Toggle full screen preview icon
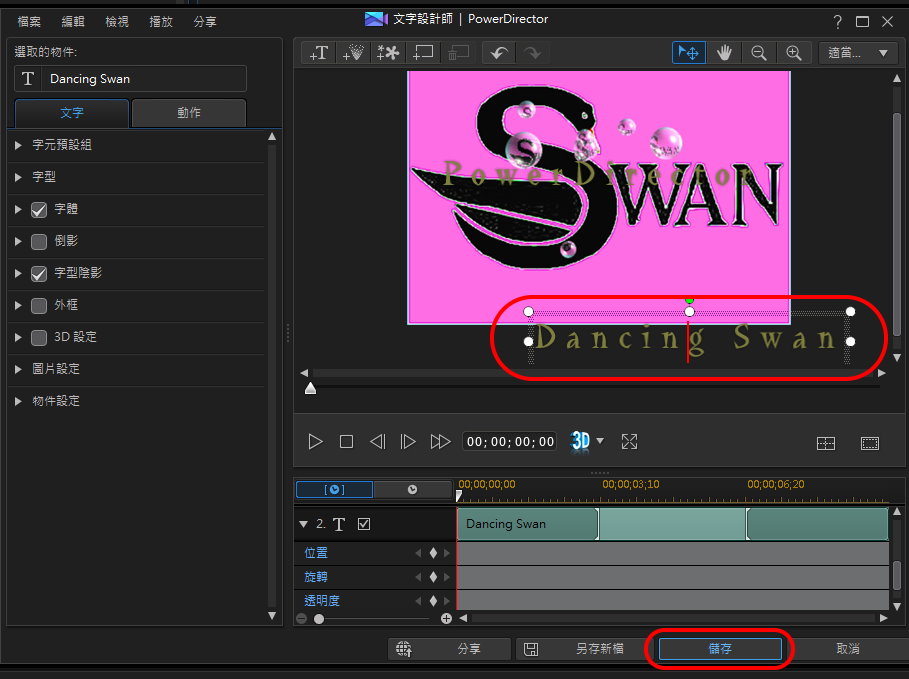Image resolution: width=909 pixels, height=679 pixels. tap(629, 441)
